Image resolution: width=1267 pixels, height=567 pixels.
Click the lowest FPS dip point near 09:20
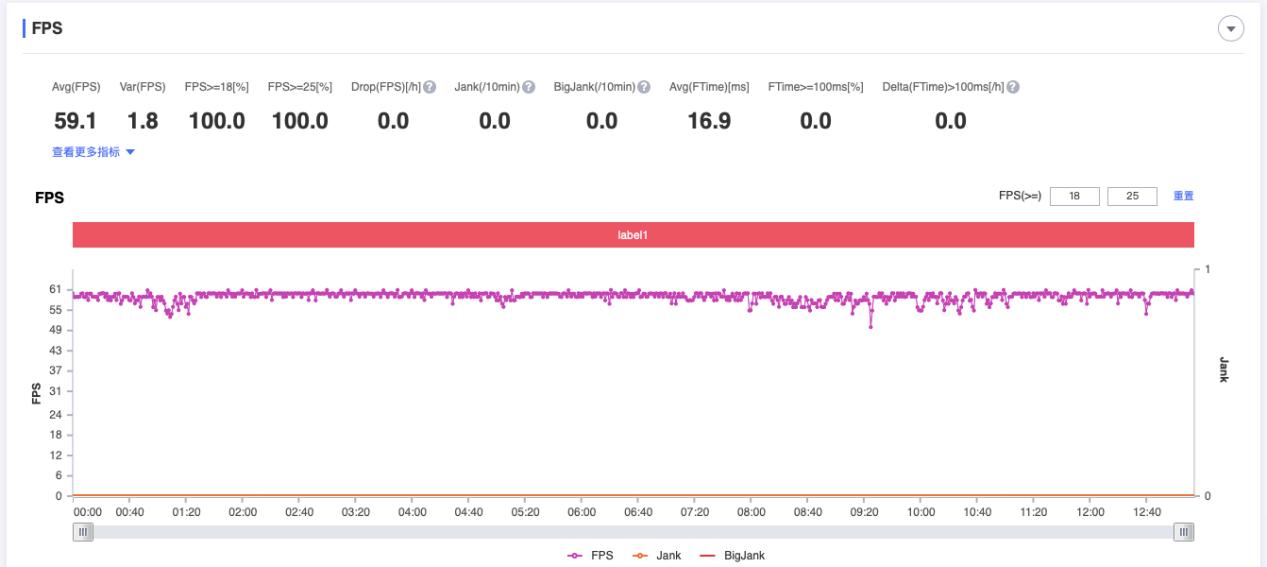(x=871, y=326)
